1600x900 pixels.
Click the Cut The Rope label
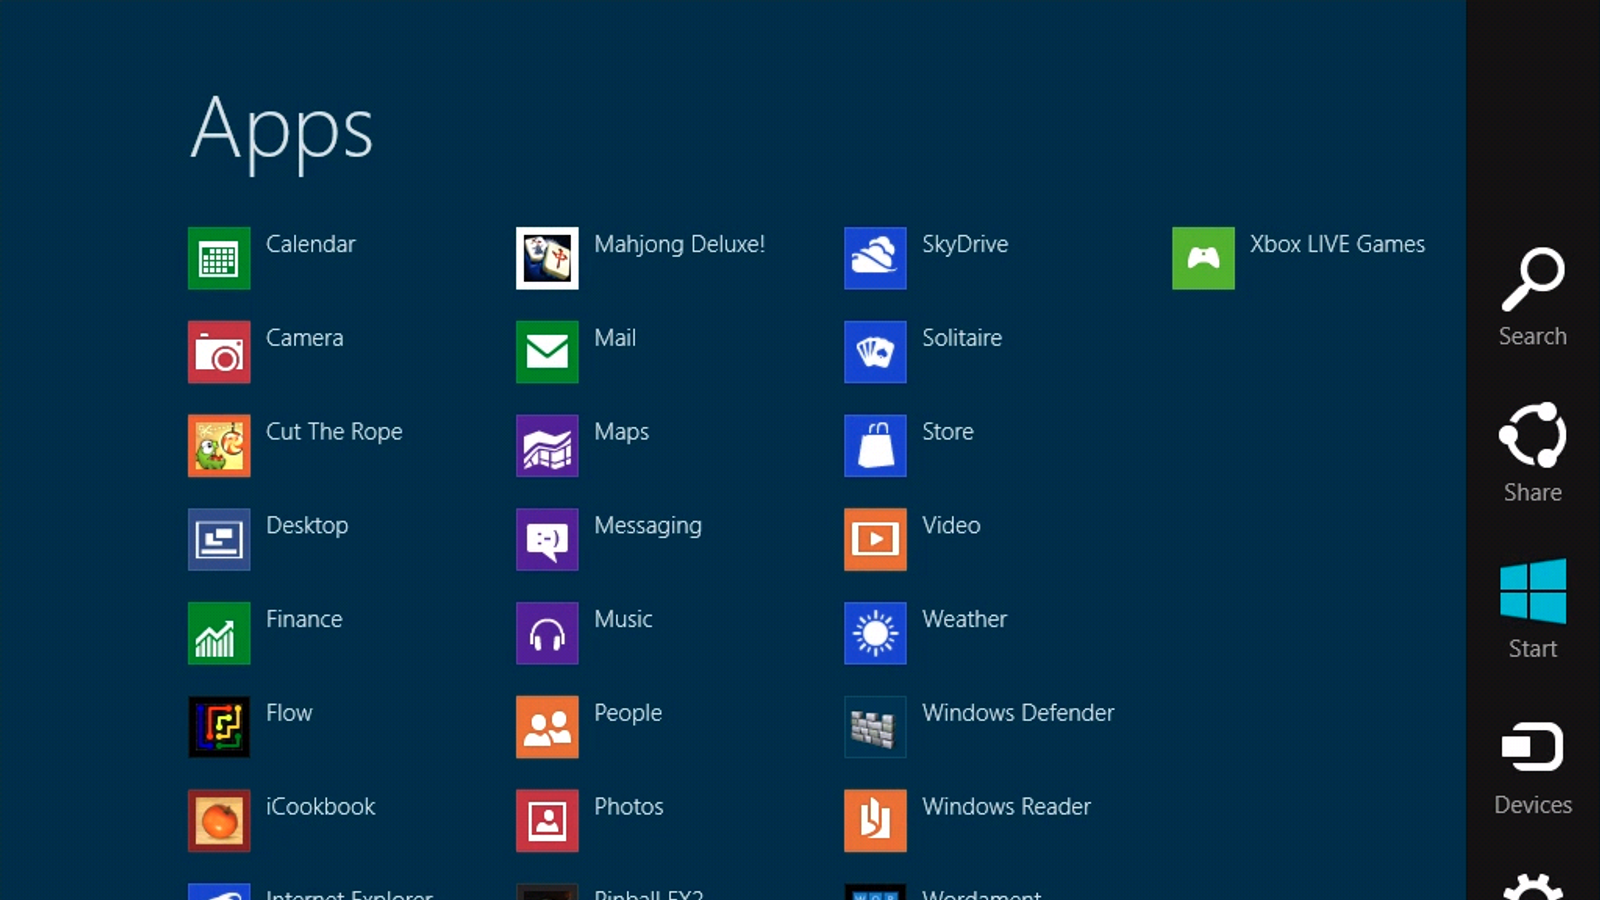pos(334,432)
